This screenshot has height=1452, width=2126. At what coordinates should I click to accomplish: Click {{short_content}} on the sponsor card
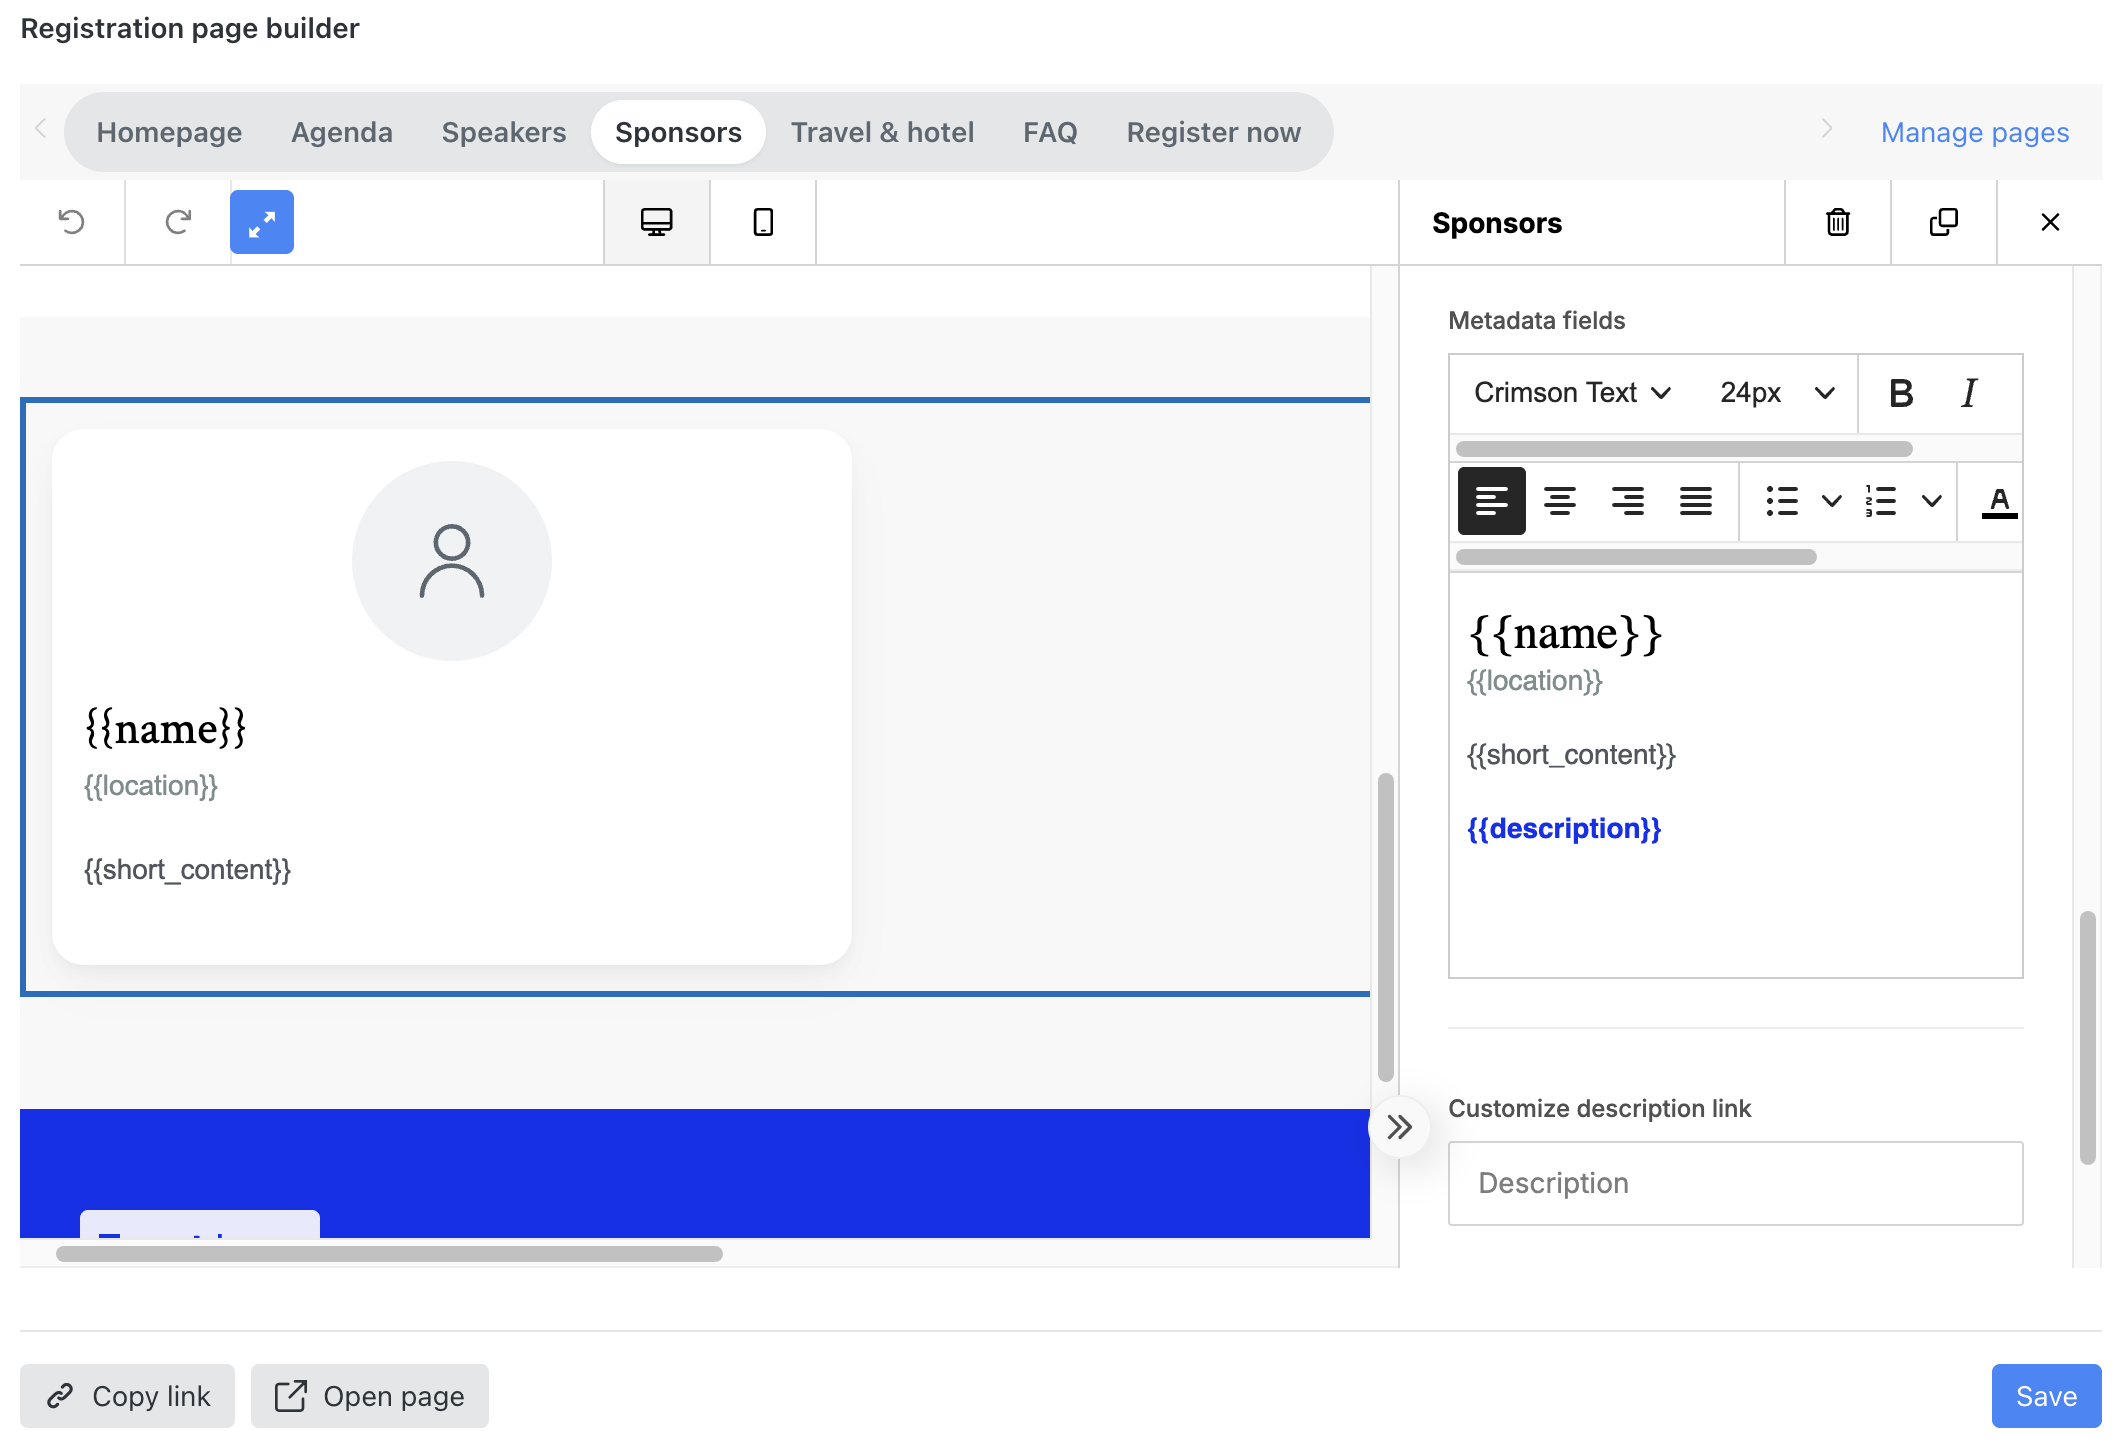[x=188, y=870]
